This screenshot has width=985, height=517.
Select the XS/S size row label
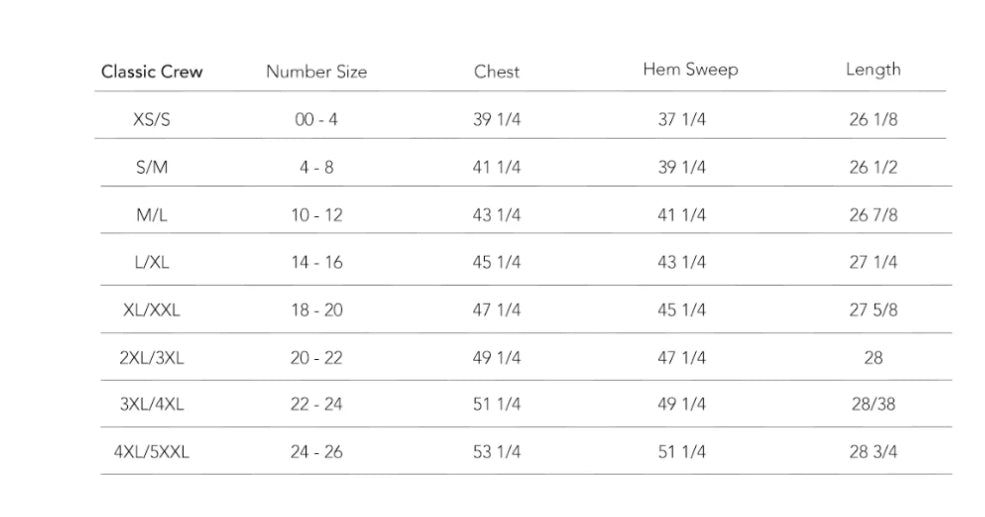tap(152, 120)
